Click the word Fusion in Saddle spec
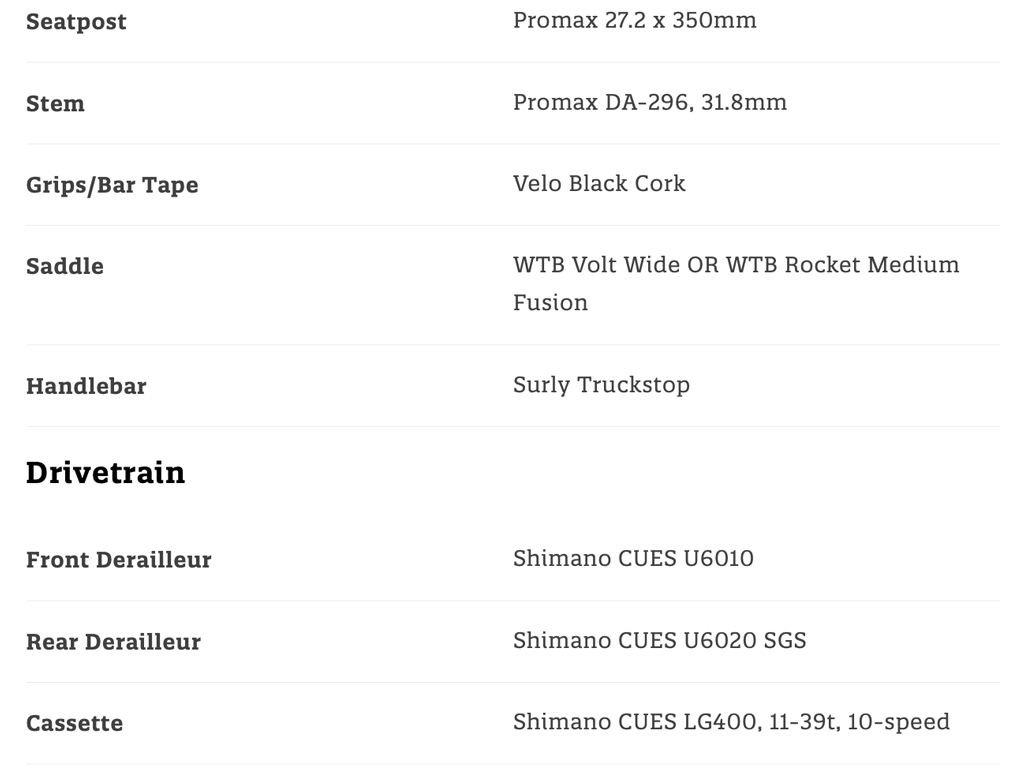 tap(550, 303)
